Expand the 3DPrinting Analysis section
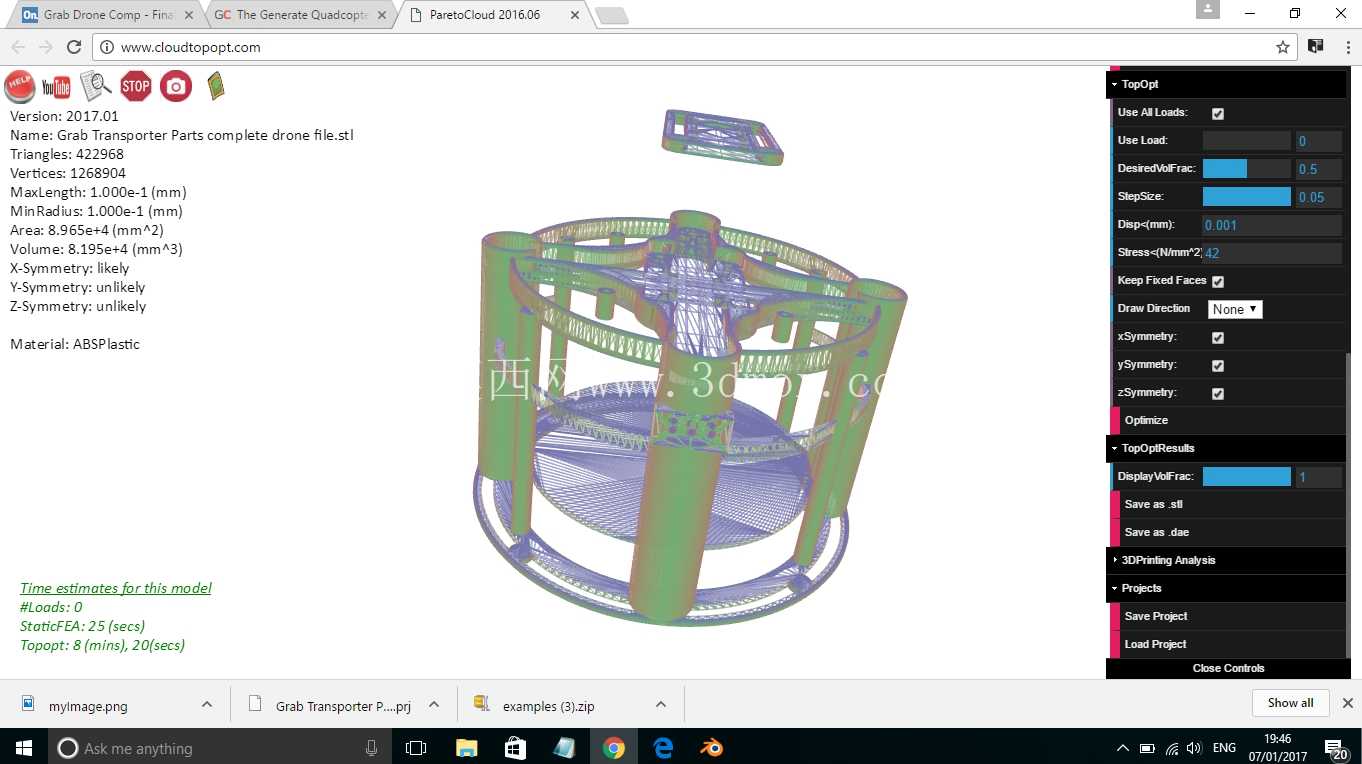 (1228, 560)
